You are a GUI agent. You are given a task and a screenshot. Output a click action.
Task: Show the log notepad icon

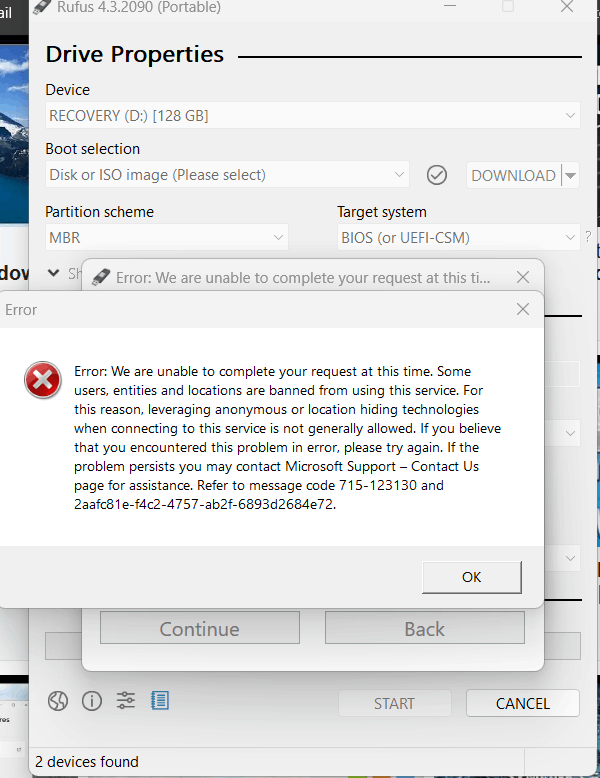160,701
